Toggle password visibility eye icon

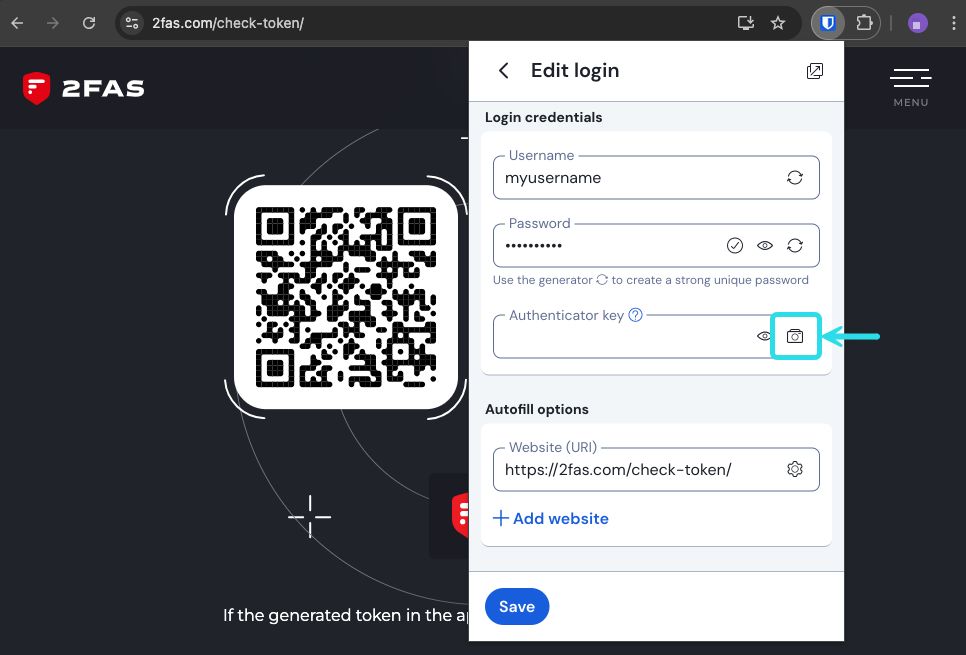pos(765,245)
